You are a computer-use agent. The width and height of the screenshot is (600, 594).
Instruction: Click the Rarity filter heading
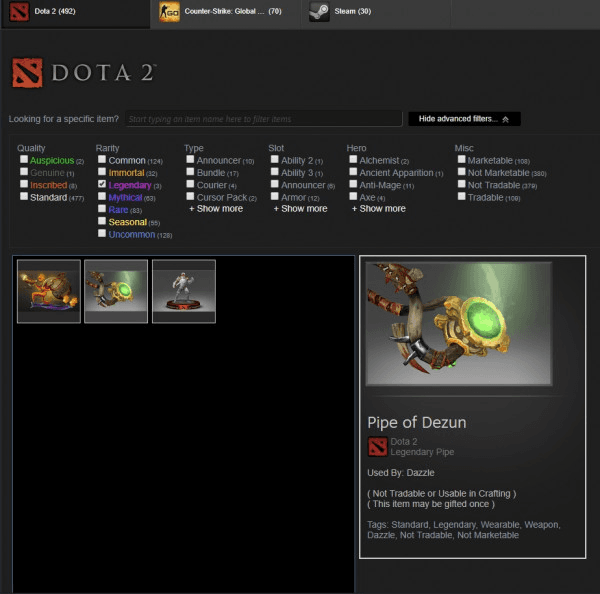coord(108,148)
